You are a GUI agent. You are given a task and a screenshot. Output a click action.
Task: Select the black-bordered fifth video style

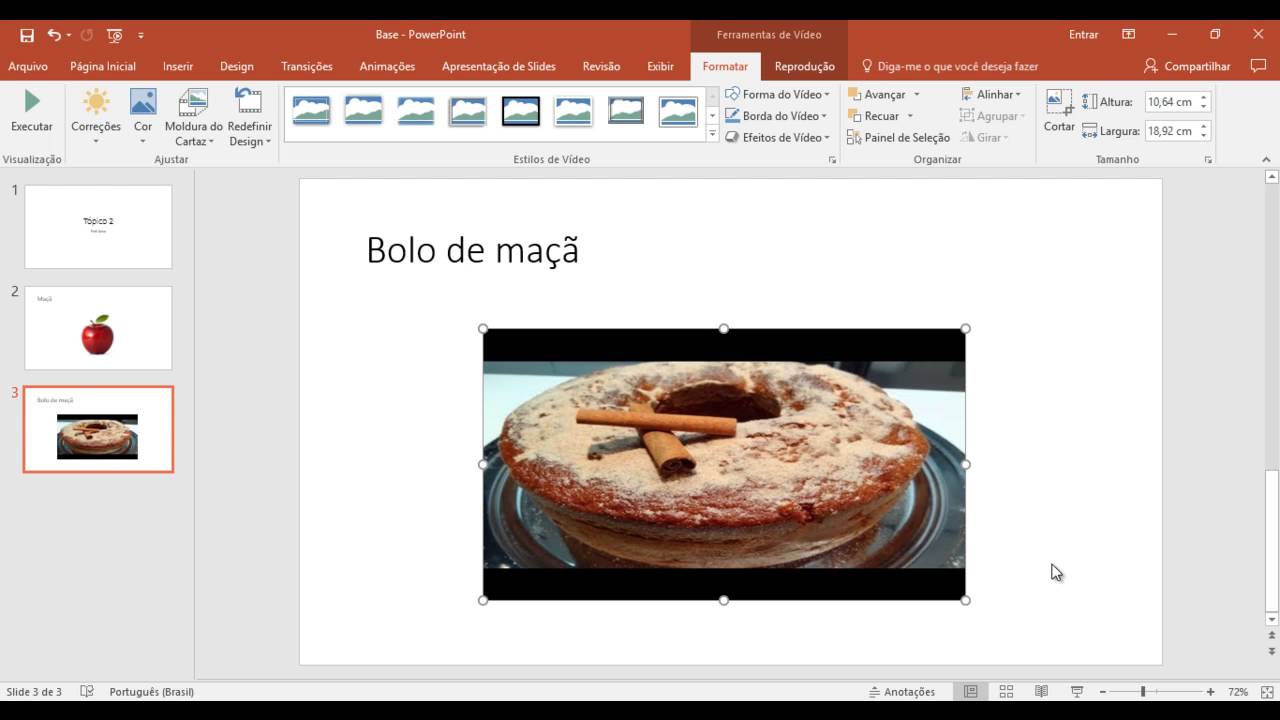point(521,111)
